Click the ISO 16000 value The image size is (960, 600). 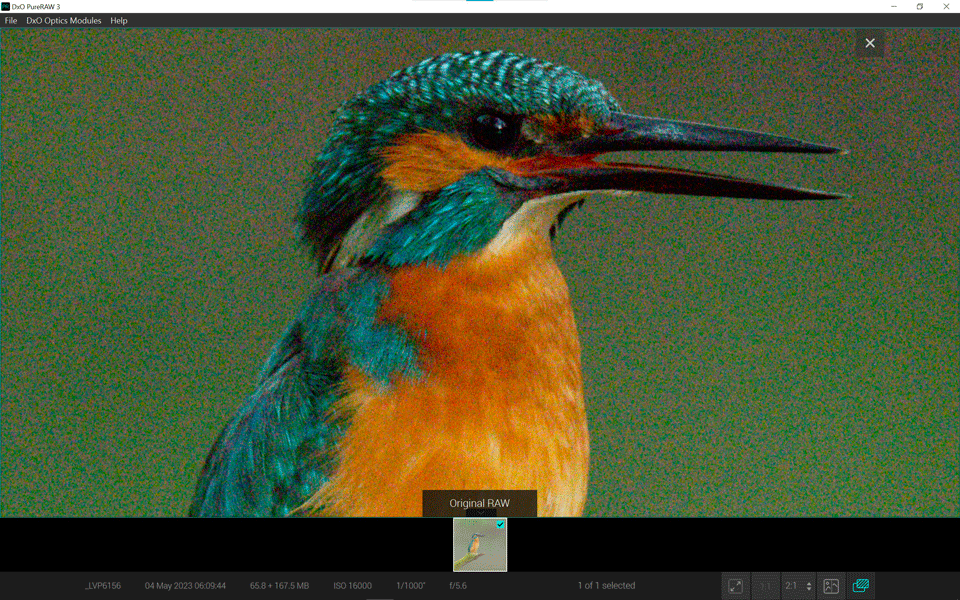point(353,586)
